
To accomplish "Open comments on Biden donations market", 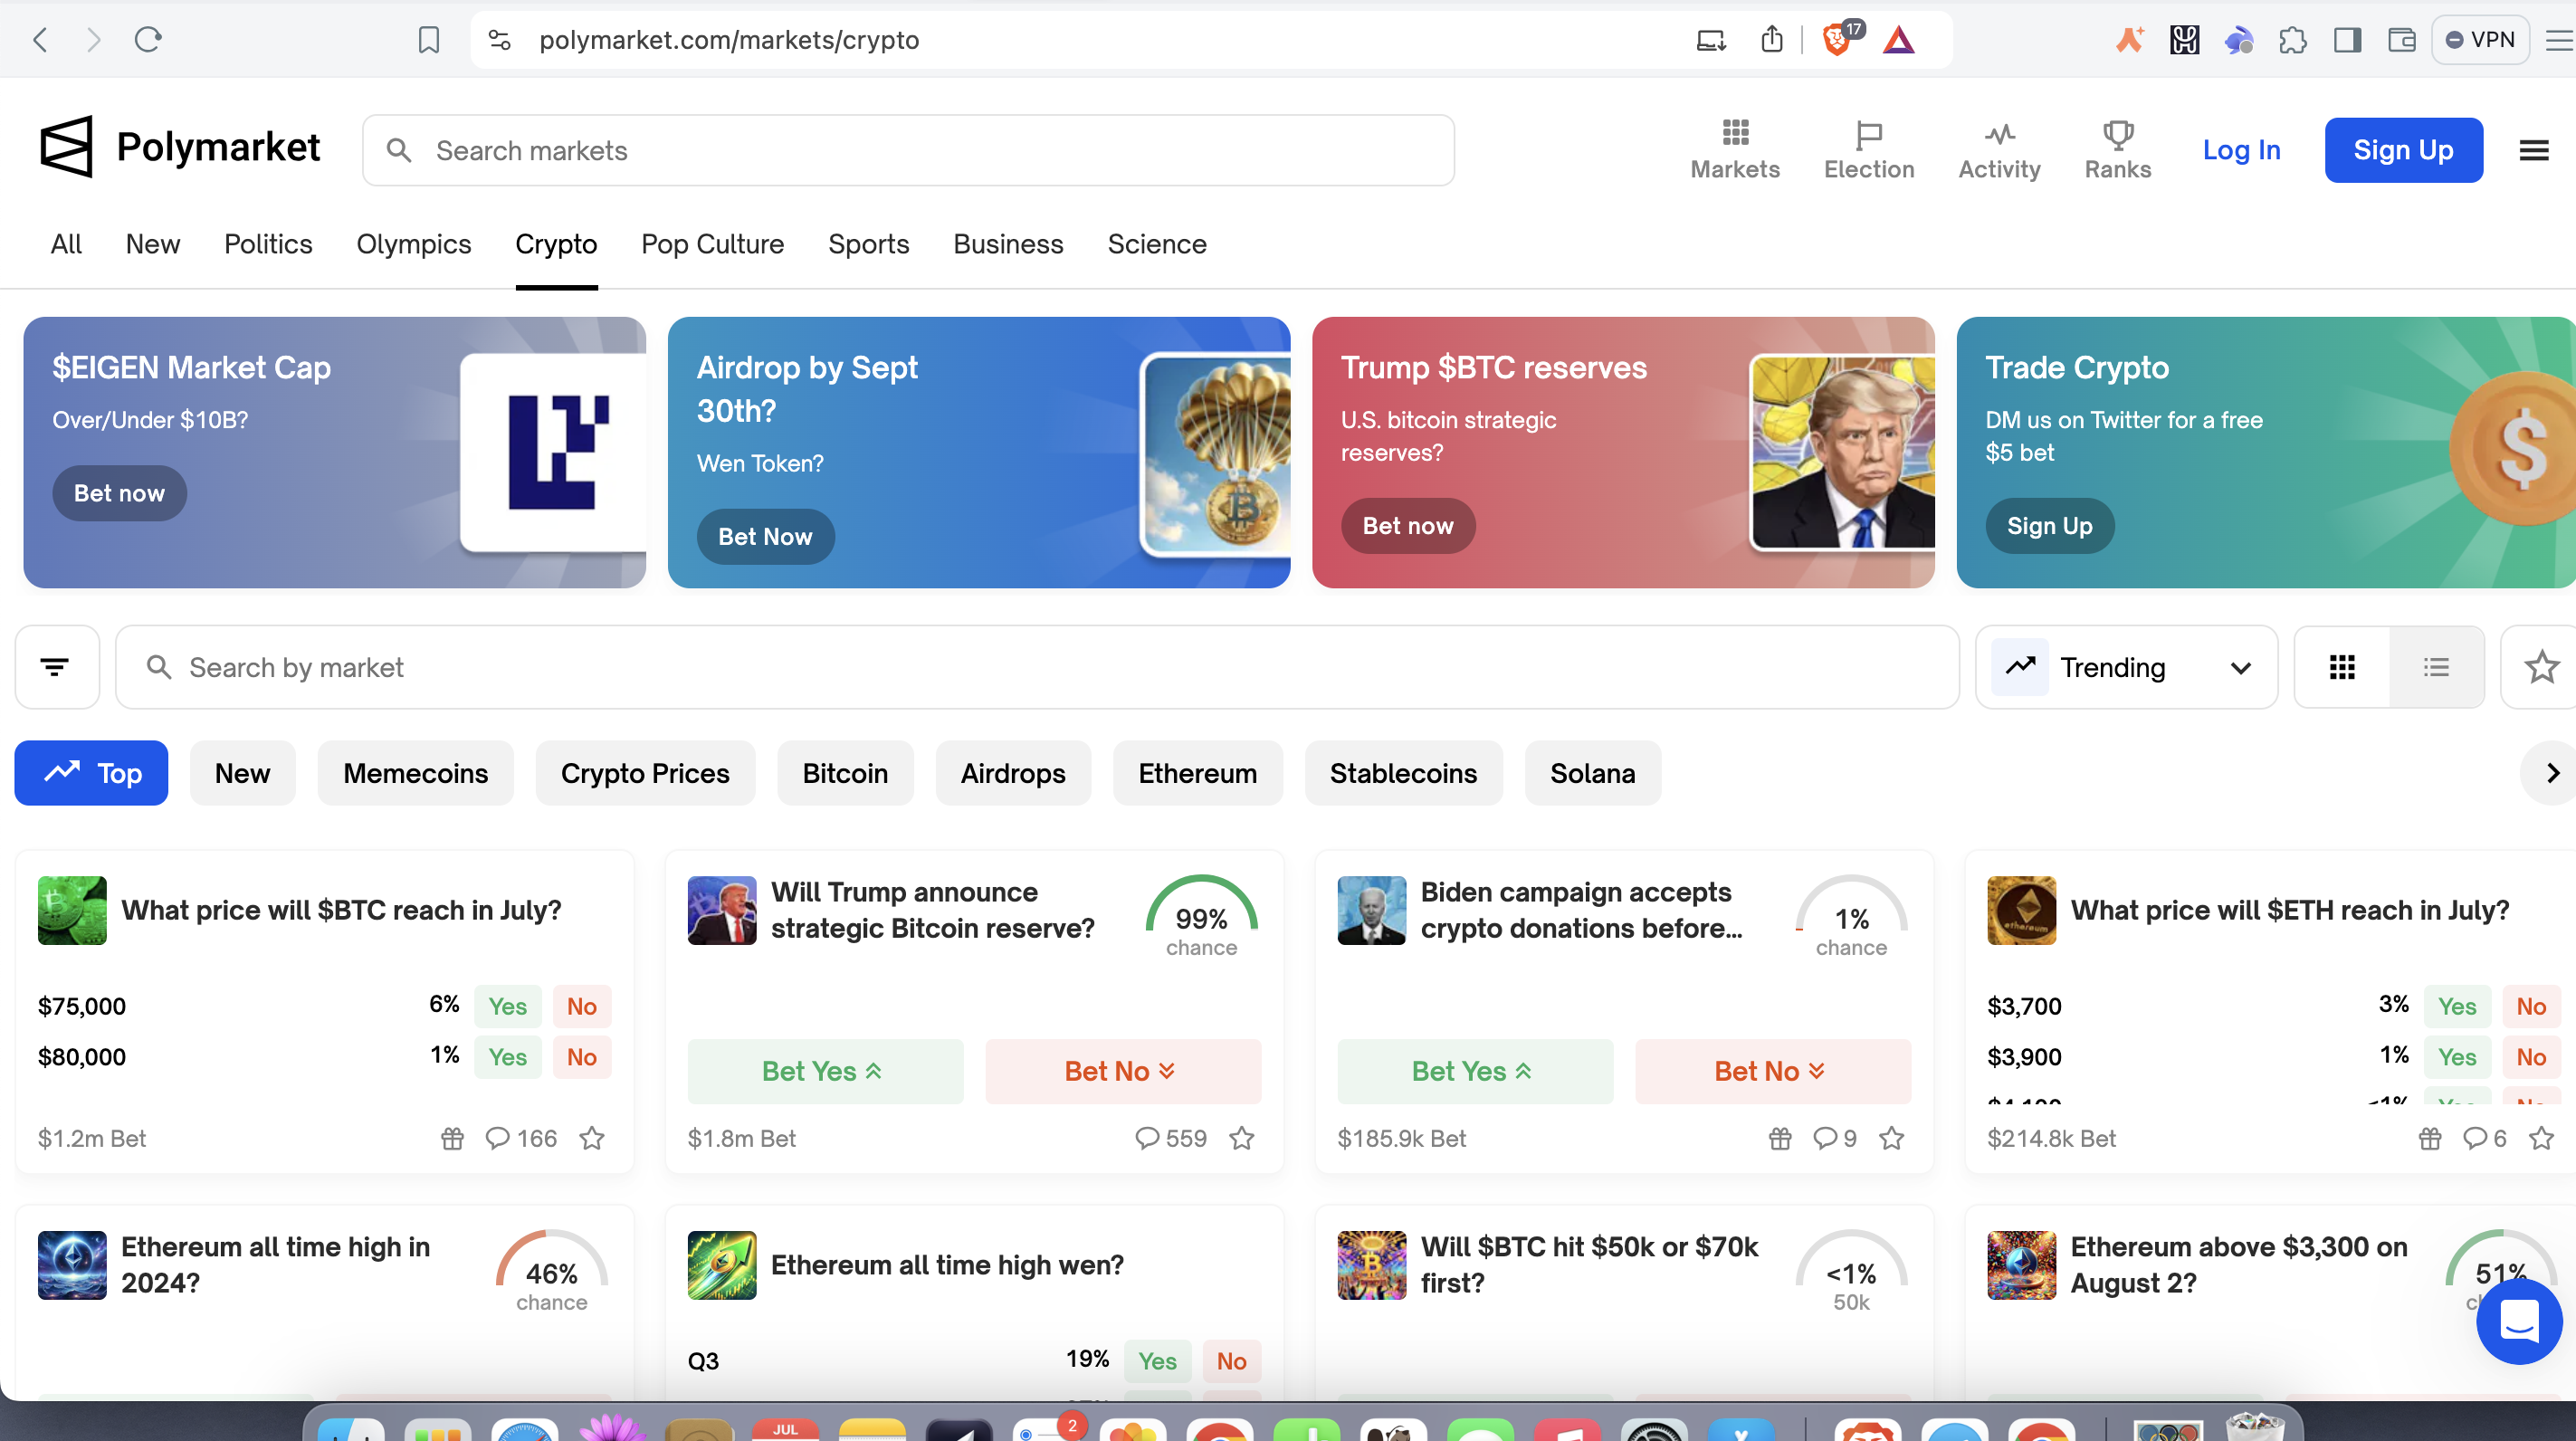I will click(1835, 1138).
